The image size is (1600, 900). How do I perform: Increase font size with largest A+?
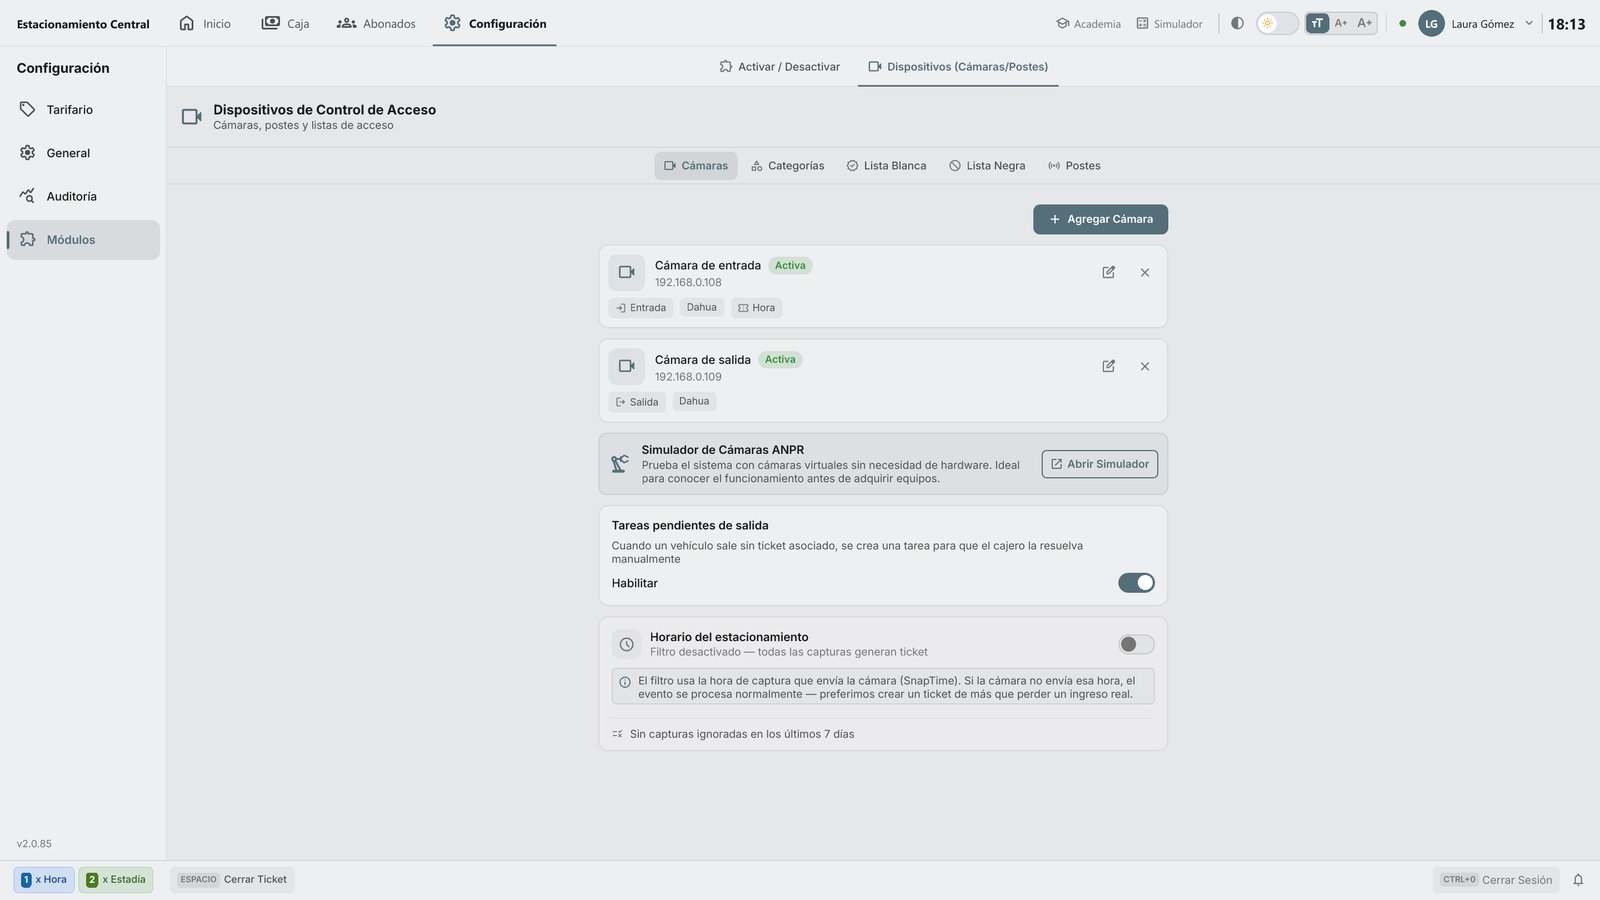tap(1365, 23)
